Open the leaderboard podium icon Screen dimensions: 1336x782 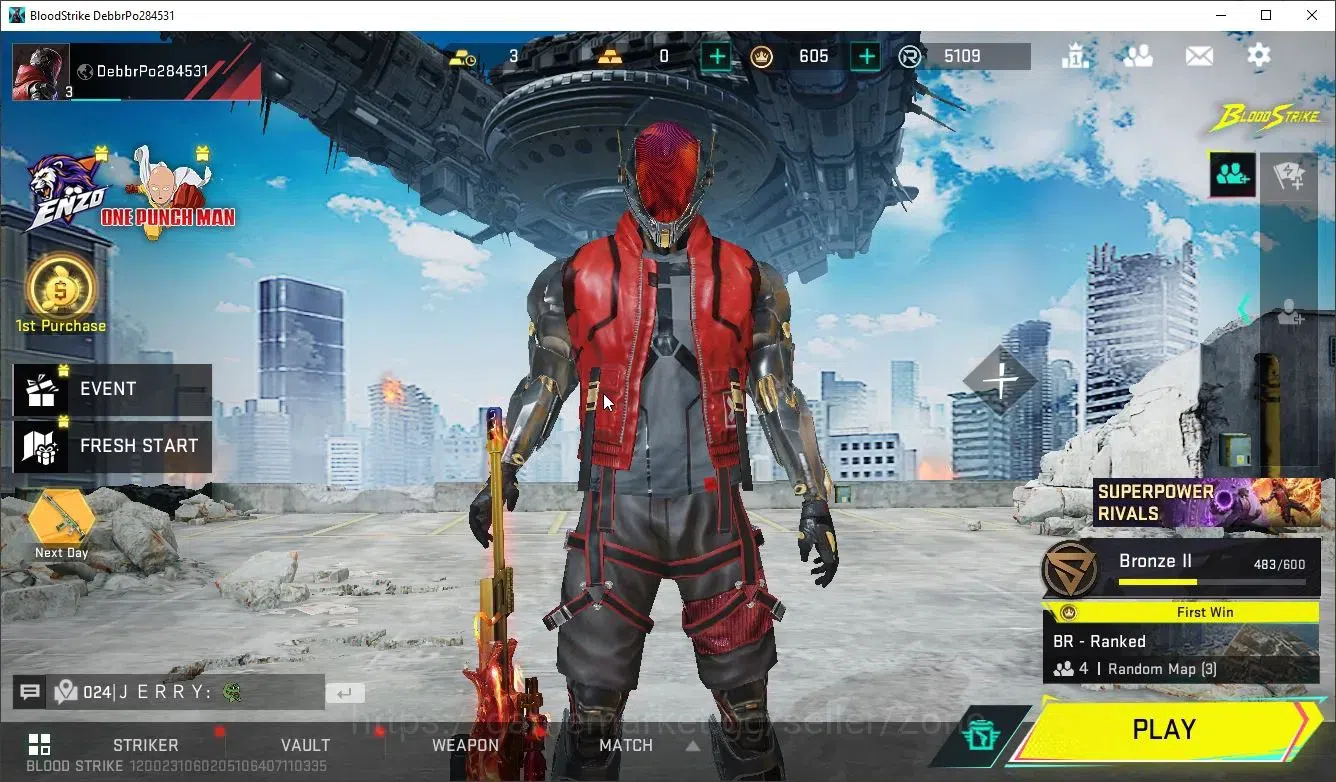[x=1075, y=56]
